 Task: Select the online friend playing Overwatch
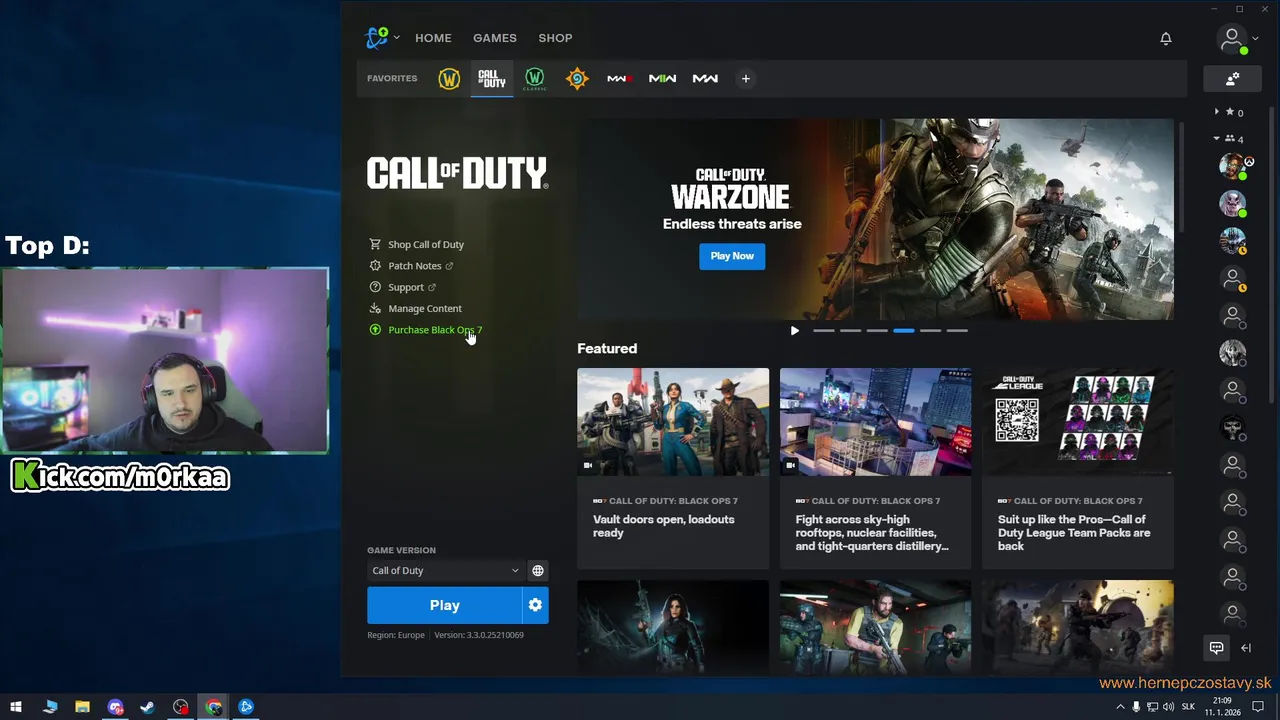click(1233, 166)
